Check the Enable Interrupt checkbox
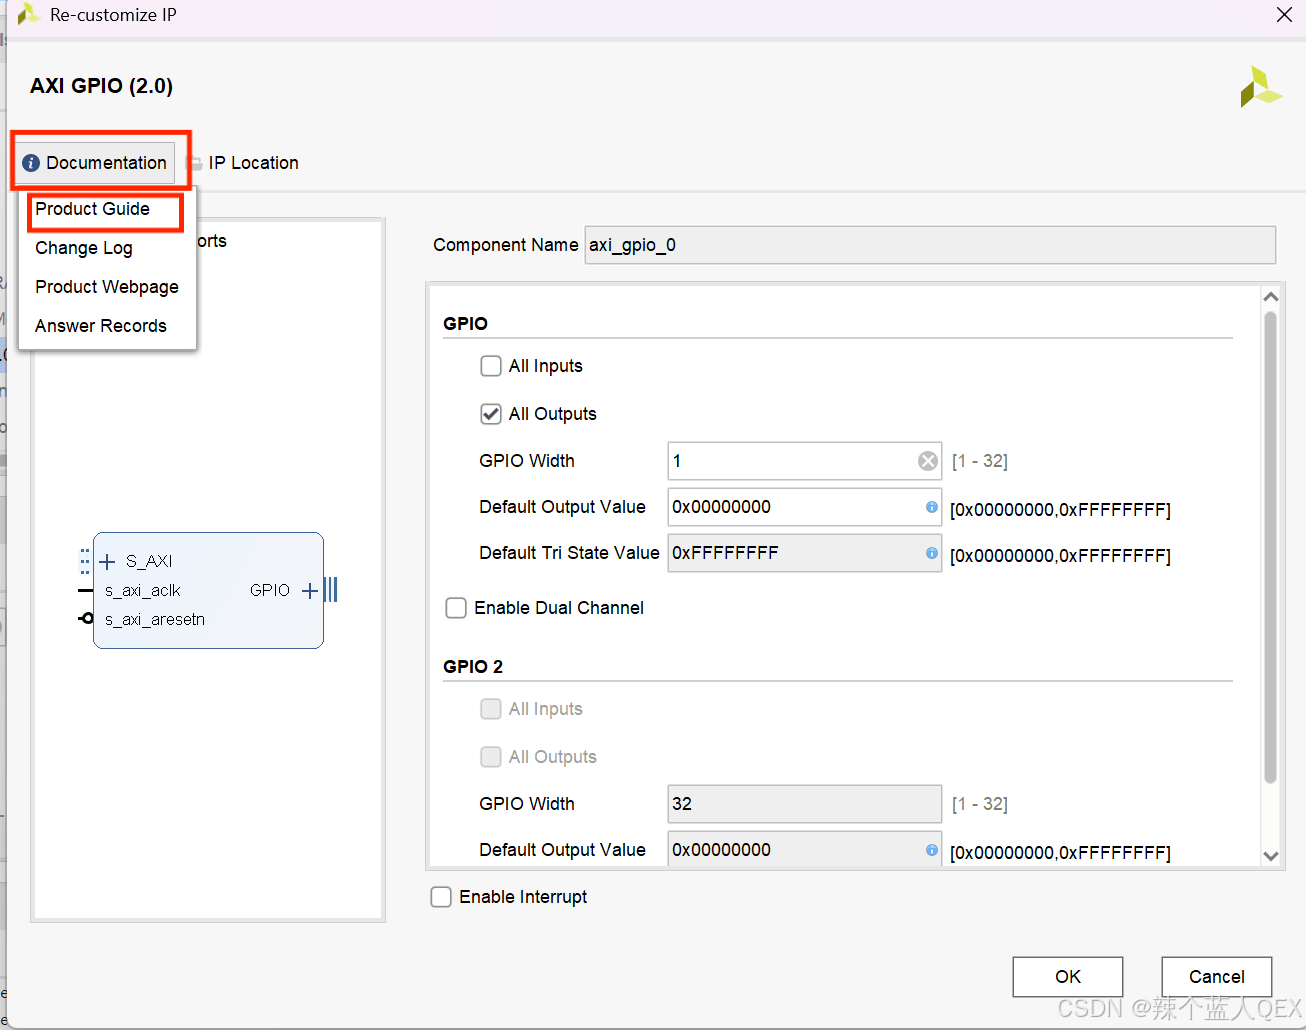 (441, 896)
